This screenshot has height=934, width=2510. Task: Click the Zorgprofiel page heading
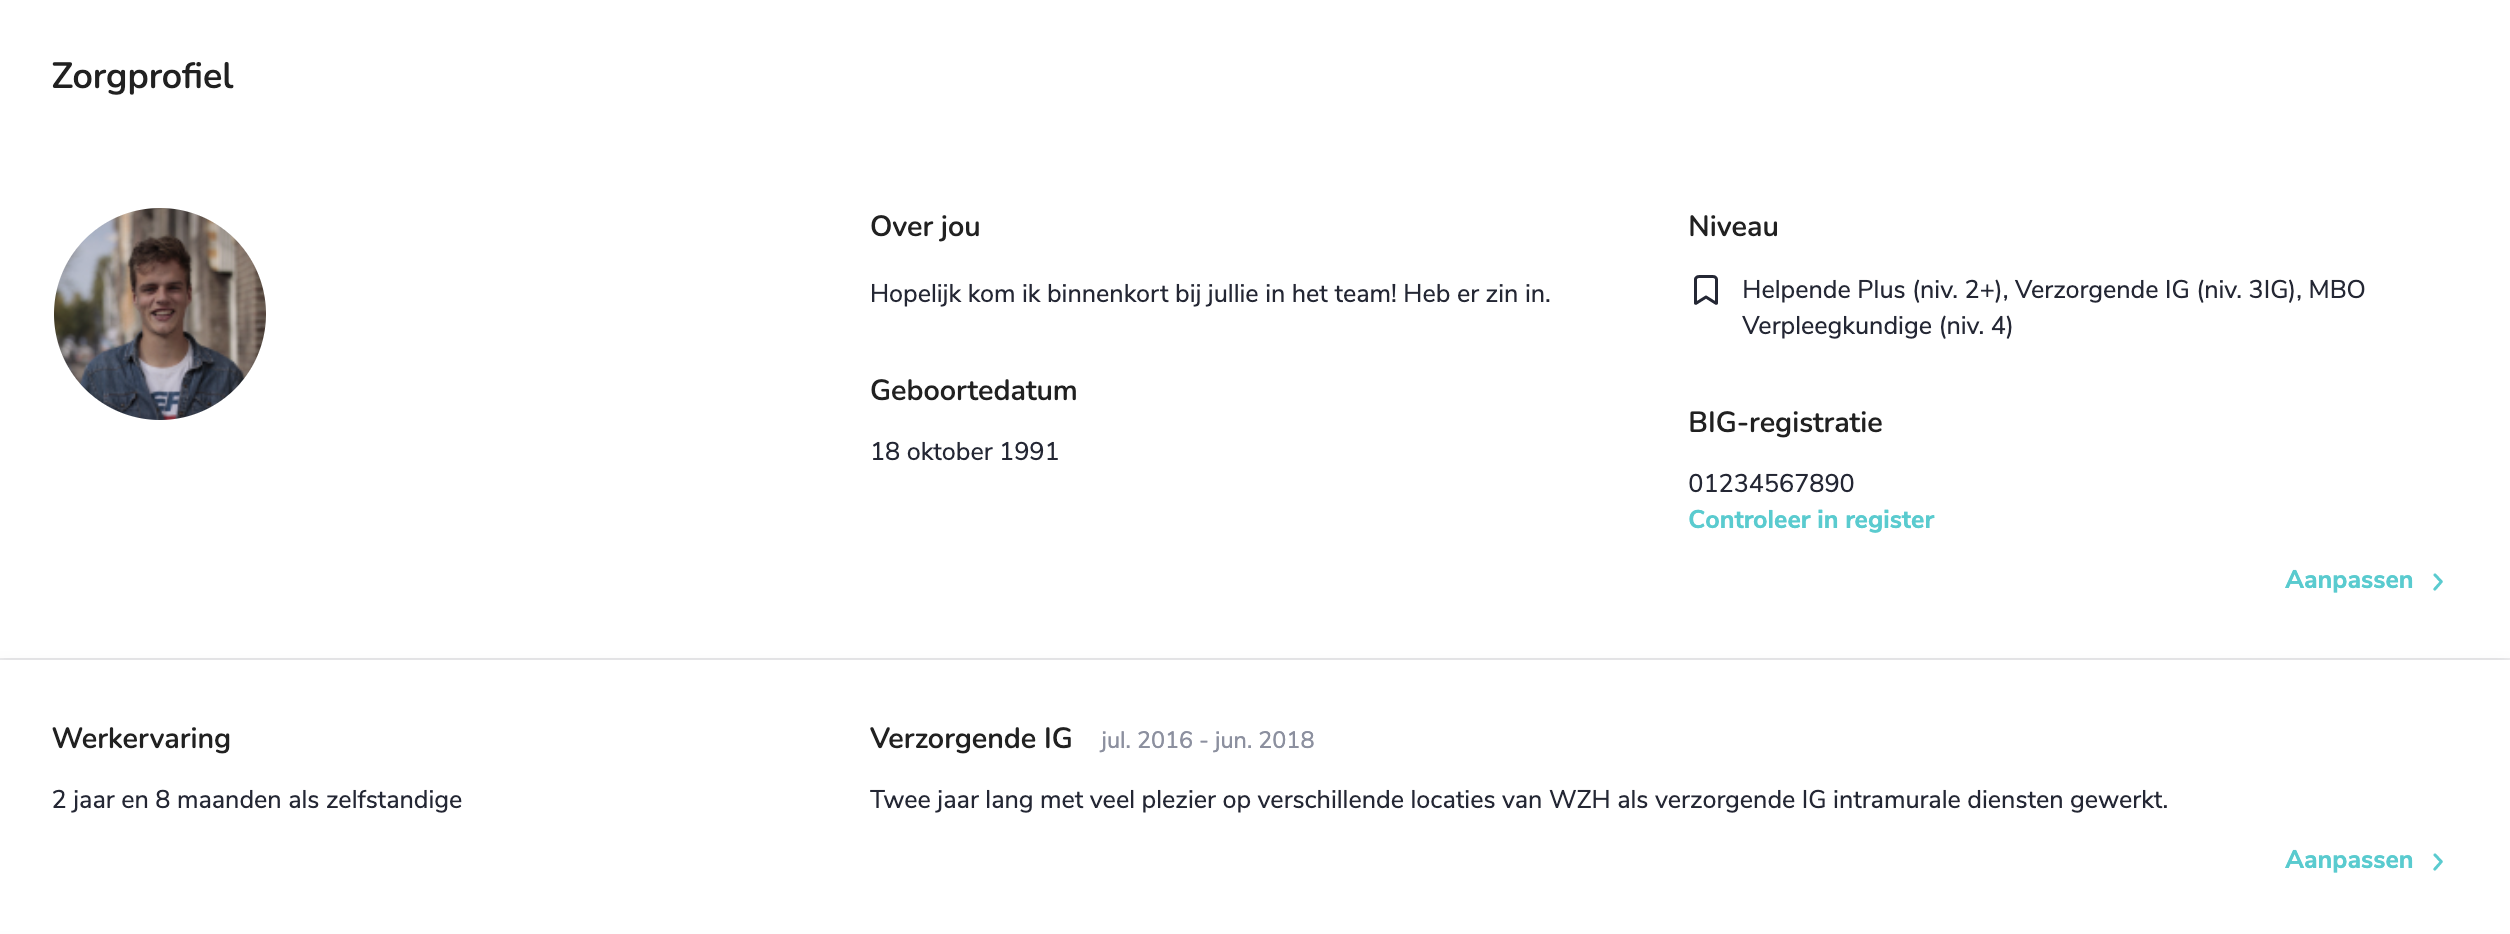coord(142,76)
